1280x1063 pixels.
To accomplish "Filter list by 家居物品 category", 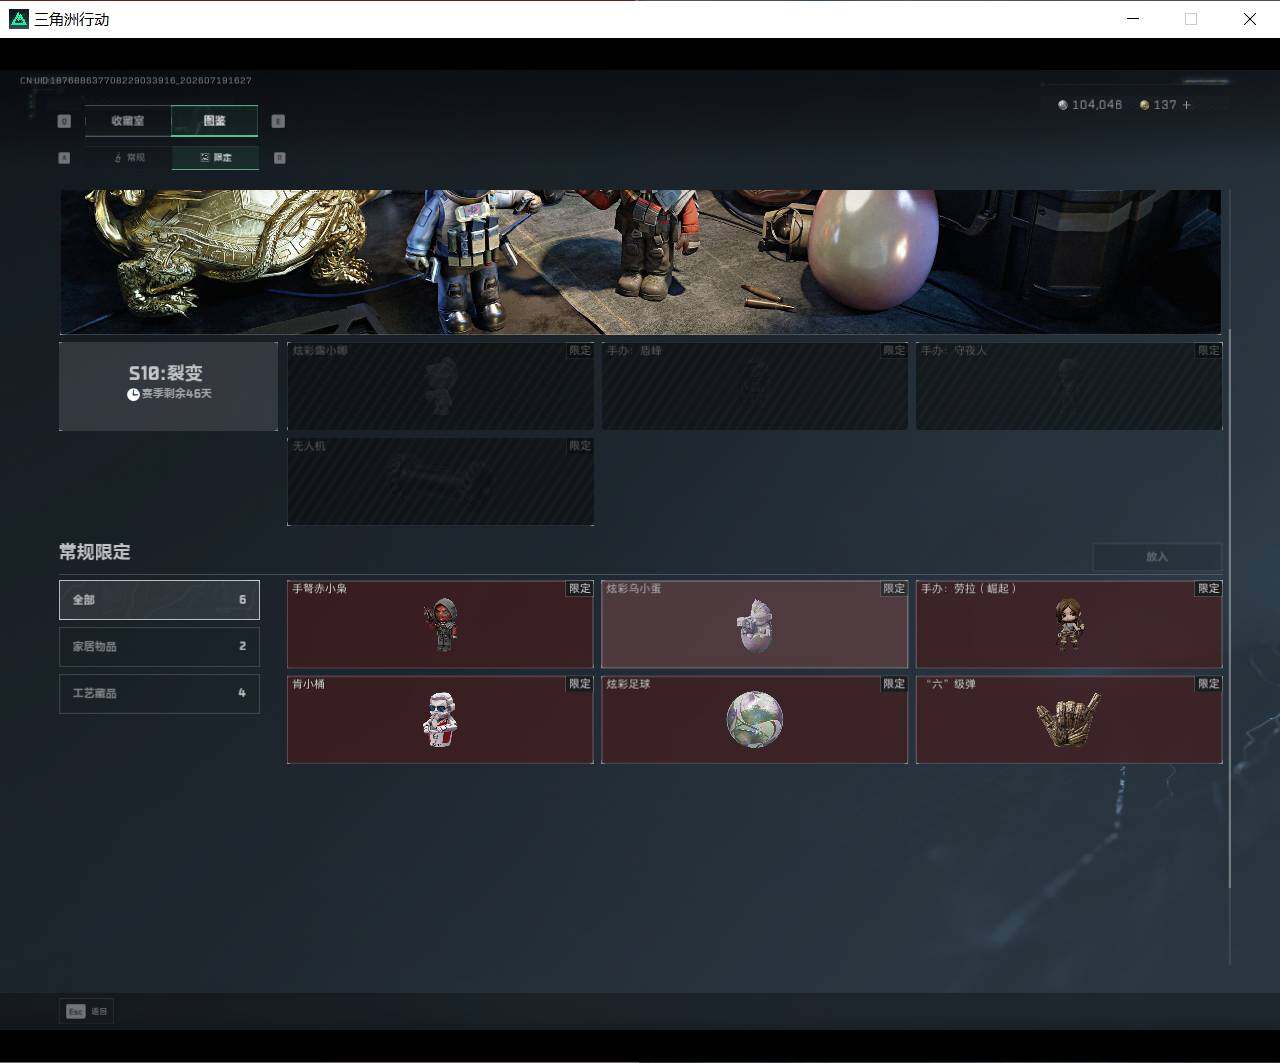I will point(159,647).
